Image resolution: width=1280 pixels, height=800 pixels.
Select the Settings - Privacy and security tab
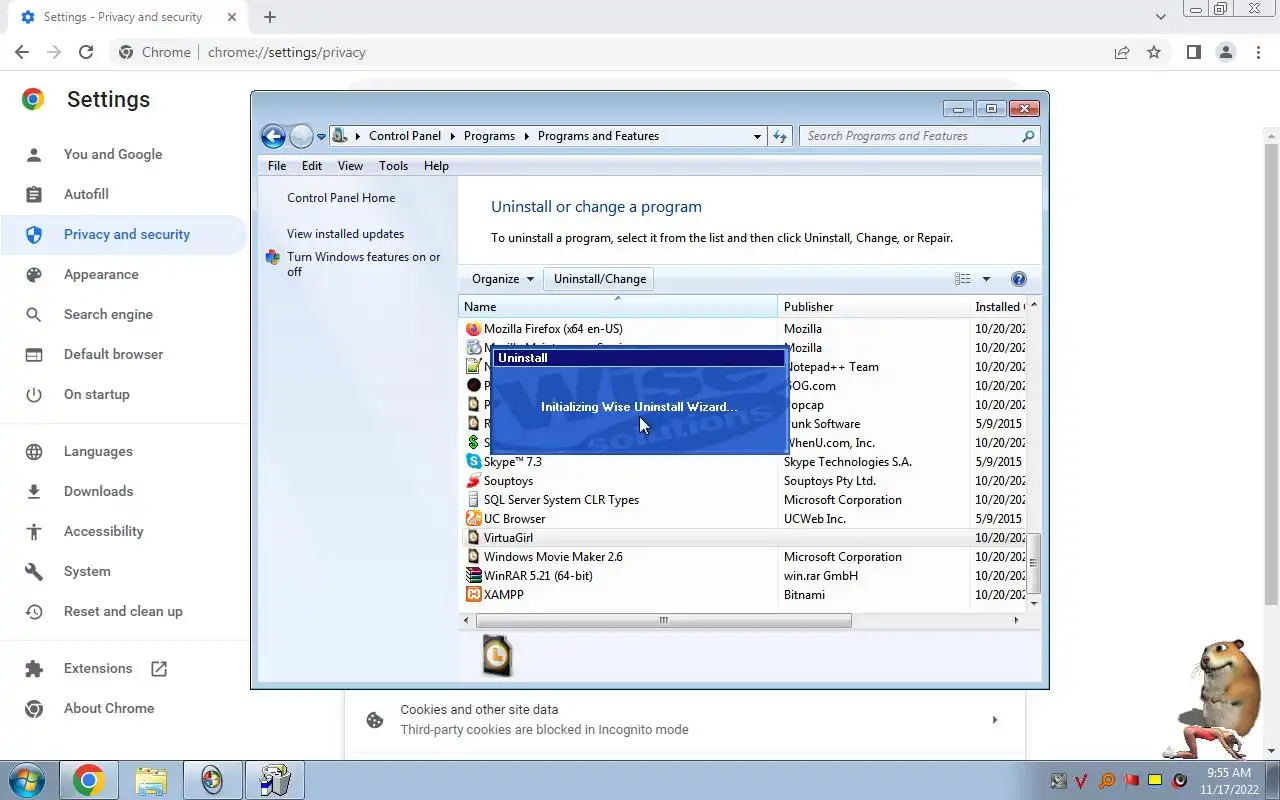coord(125,17)
